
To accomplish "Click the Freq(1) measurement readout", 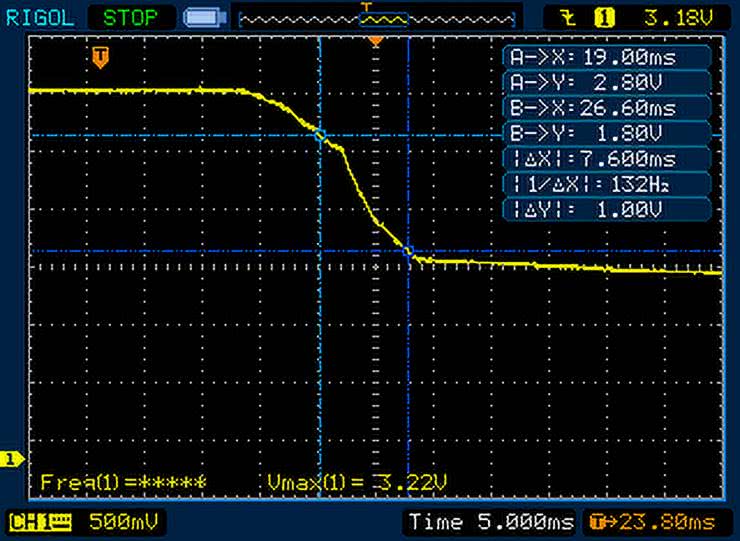I will tap(123, 483).
